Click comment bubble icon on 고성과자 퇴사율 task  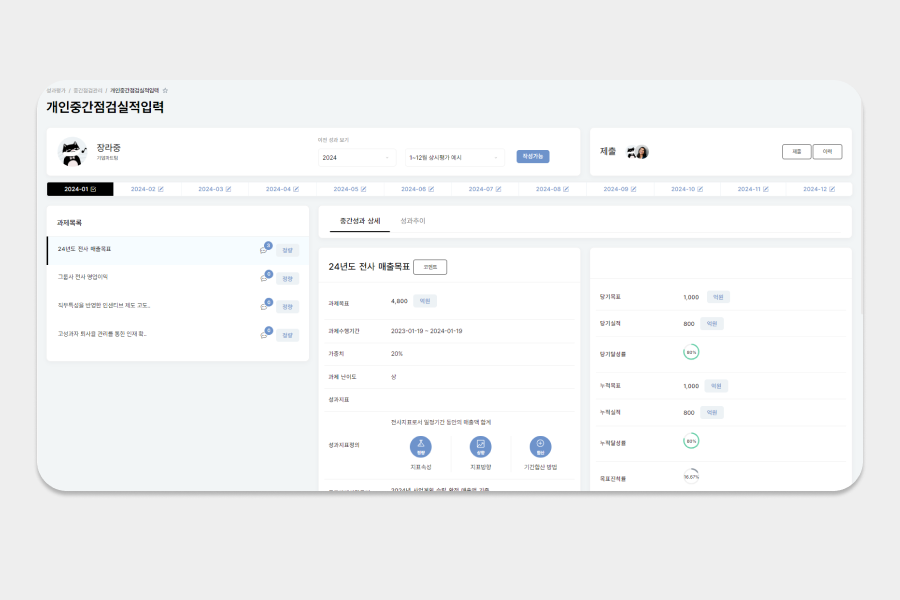tap(264, 334)
